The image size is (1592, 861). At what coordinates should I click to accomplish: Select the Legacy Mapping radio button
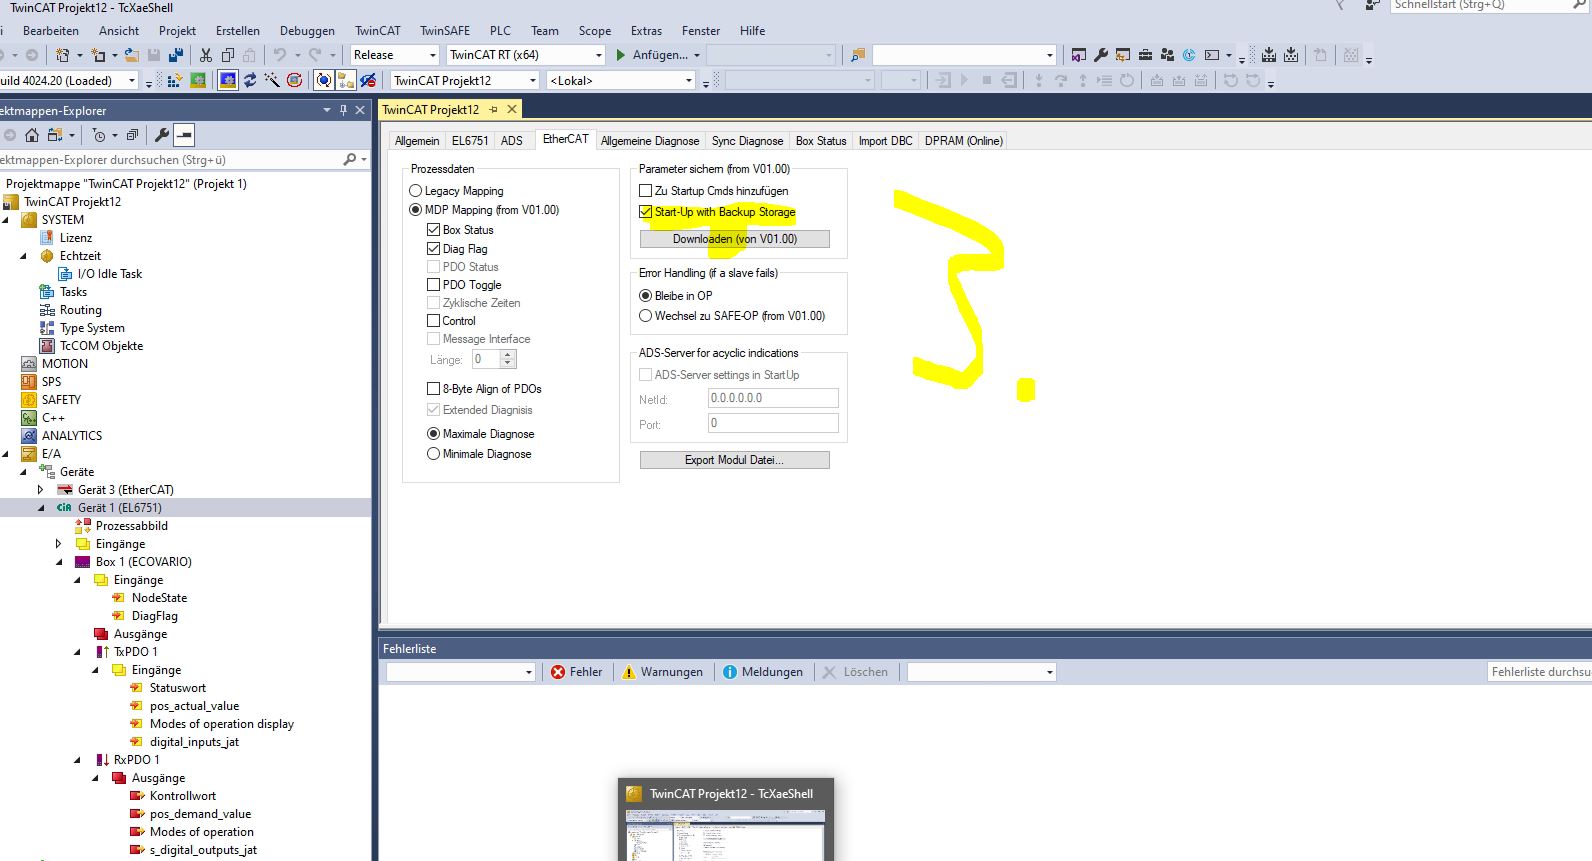pos(416,191)
